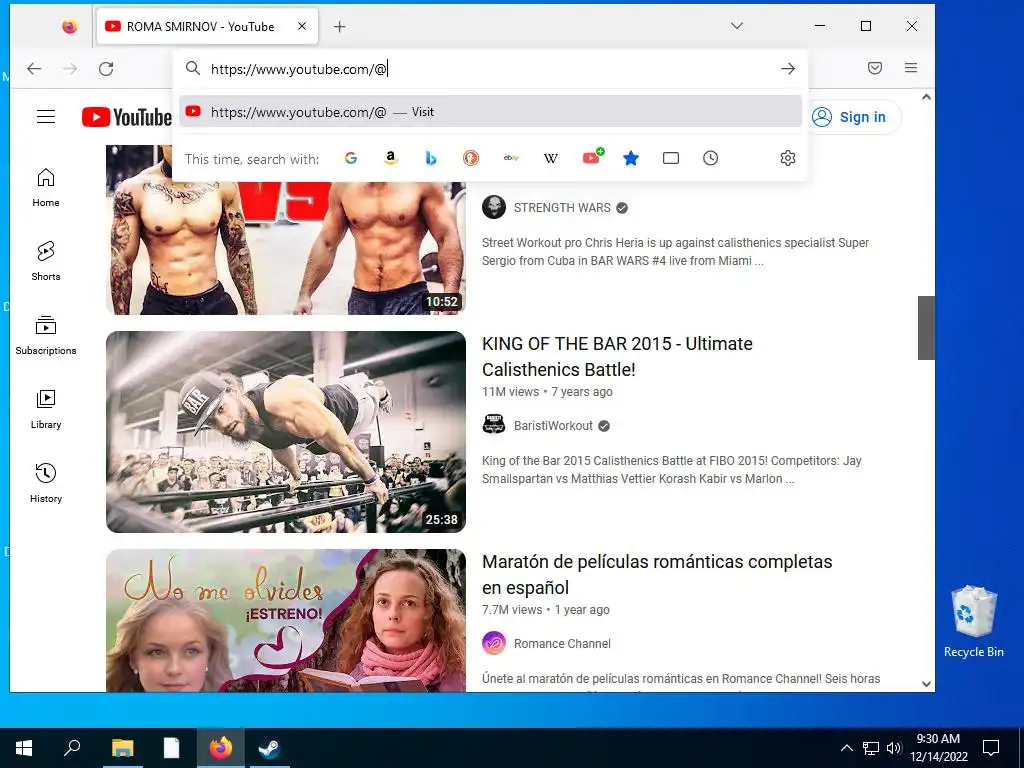Open network status tray icon

coord(871,748)
